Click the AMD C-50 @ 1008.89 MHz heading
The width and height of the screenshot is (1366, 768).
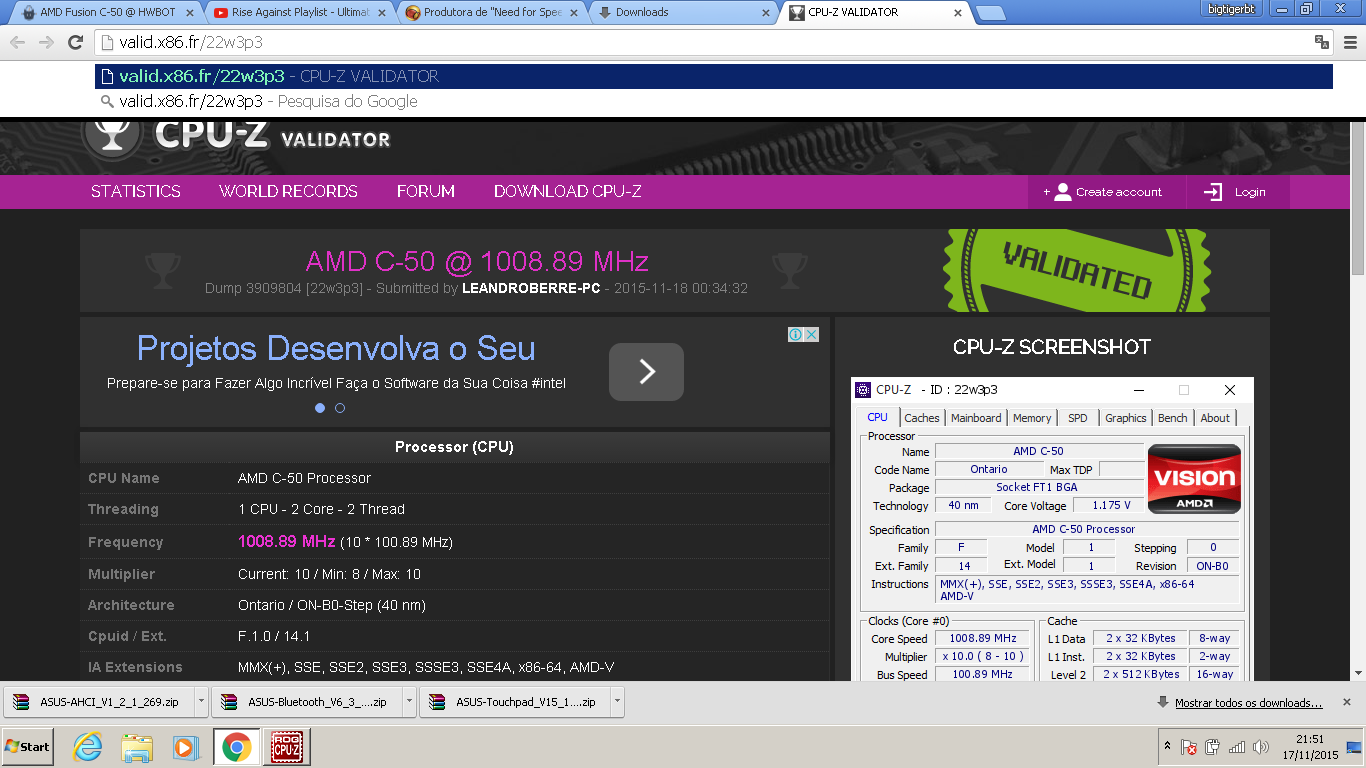pyautogui.click(x=477, y=262)
